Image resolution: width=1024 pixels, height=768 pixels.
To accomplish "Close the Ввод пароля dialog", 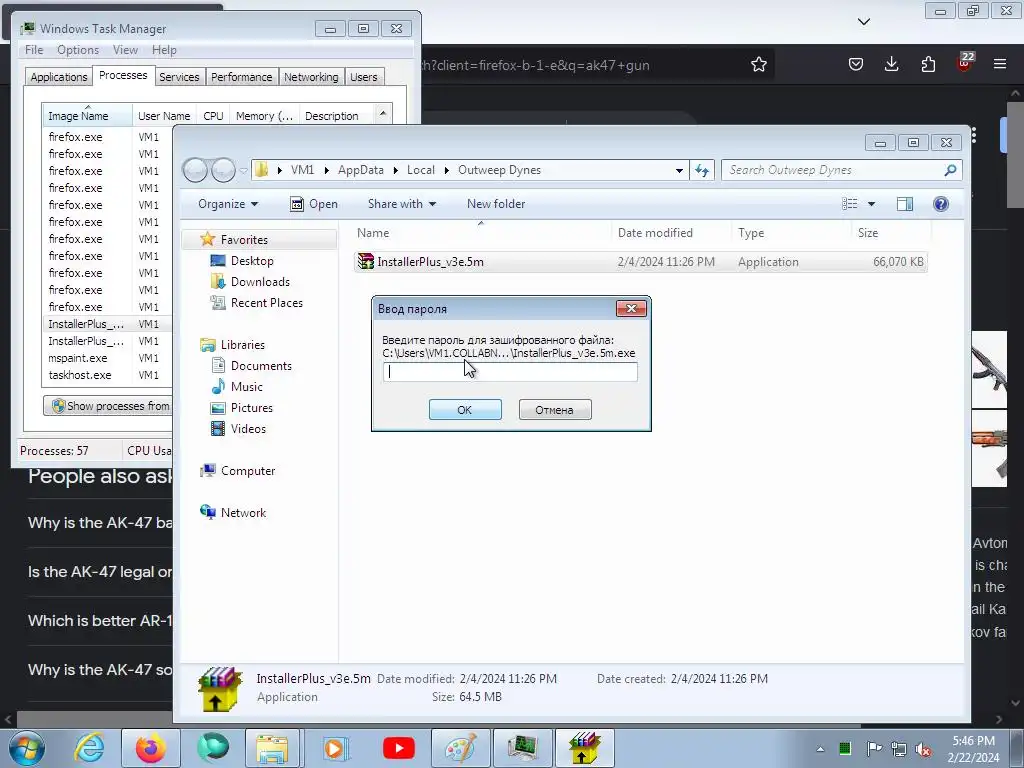I will click(631, 308).
